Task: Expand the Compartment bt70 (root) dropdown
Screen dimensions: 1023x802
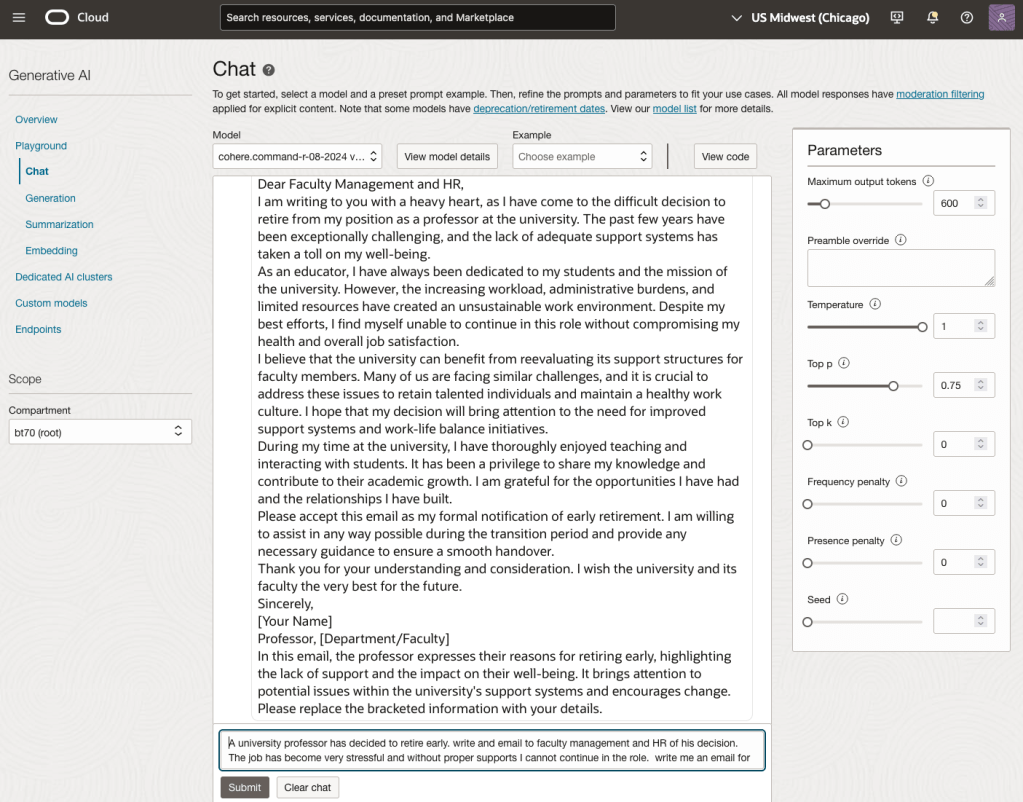Action: tap(99, 431)
